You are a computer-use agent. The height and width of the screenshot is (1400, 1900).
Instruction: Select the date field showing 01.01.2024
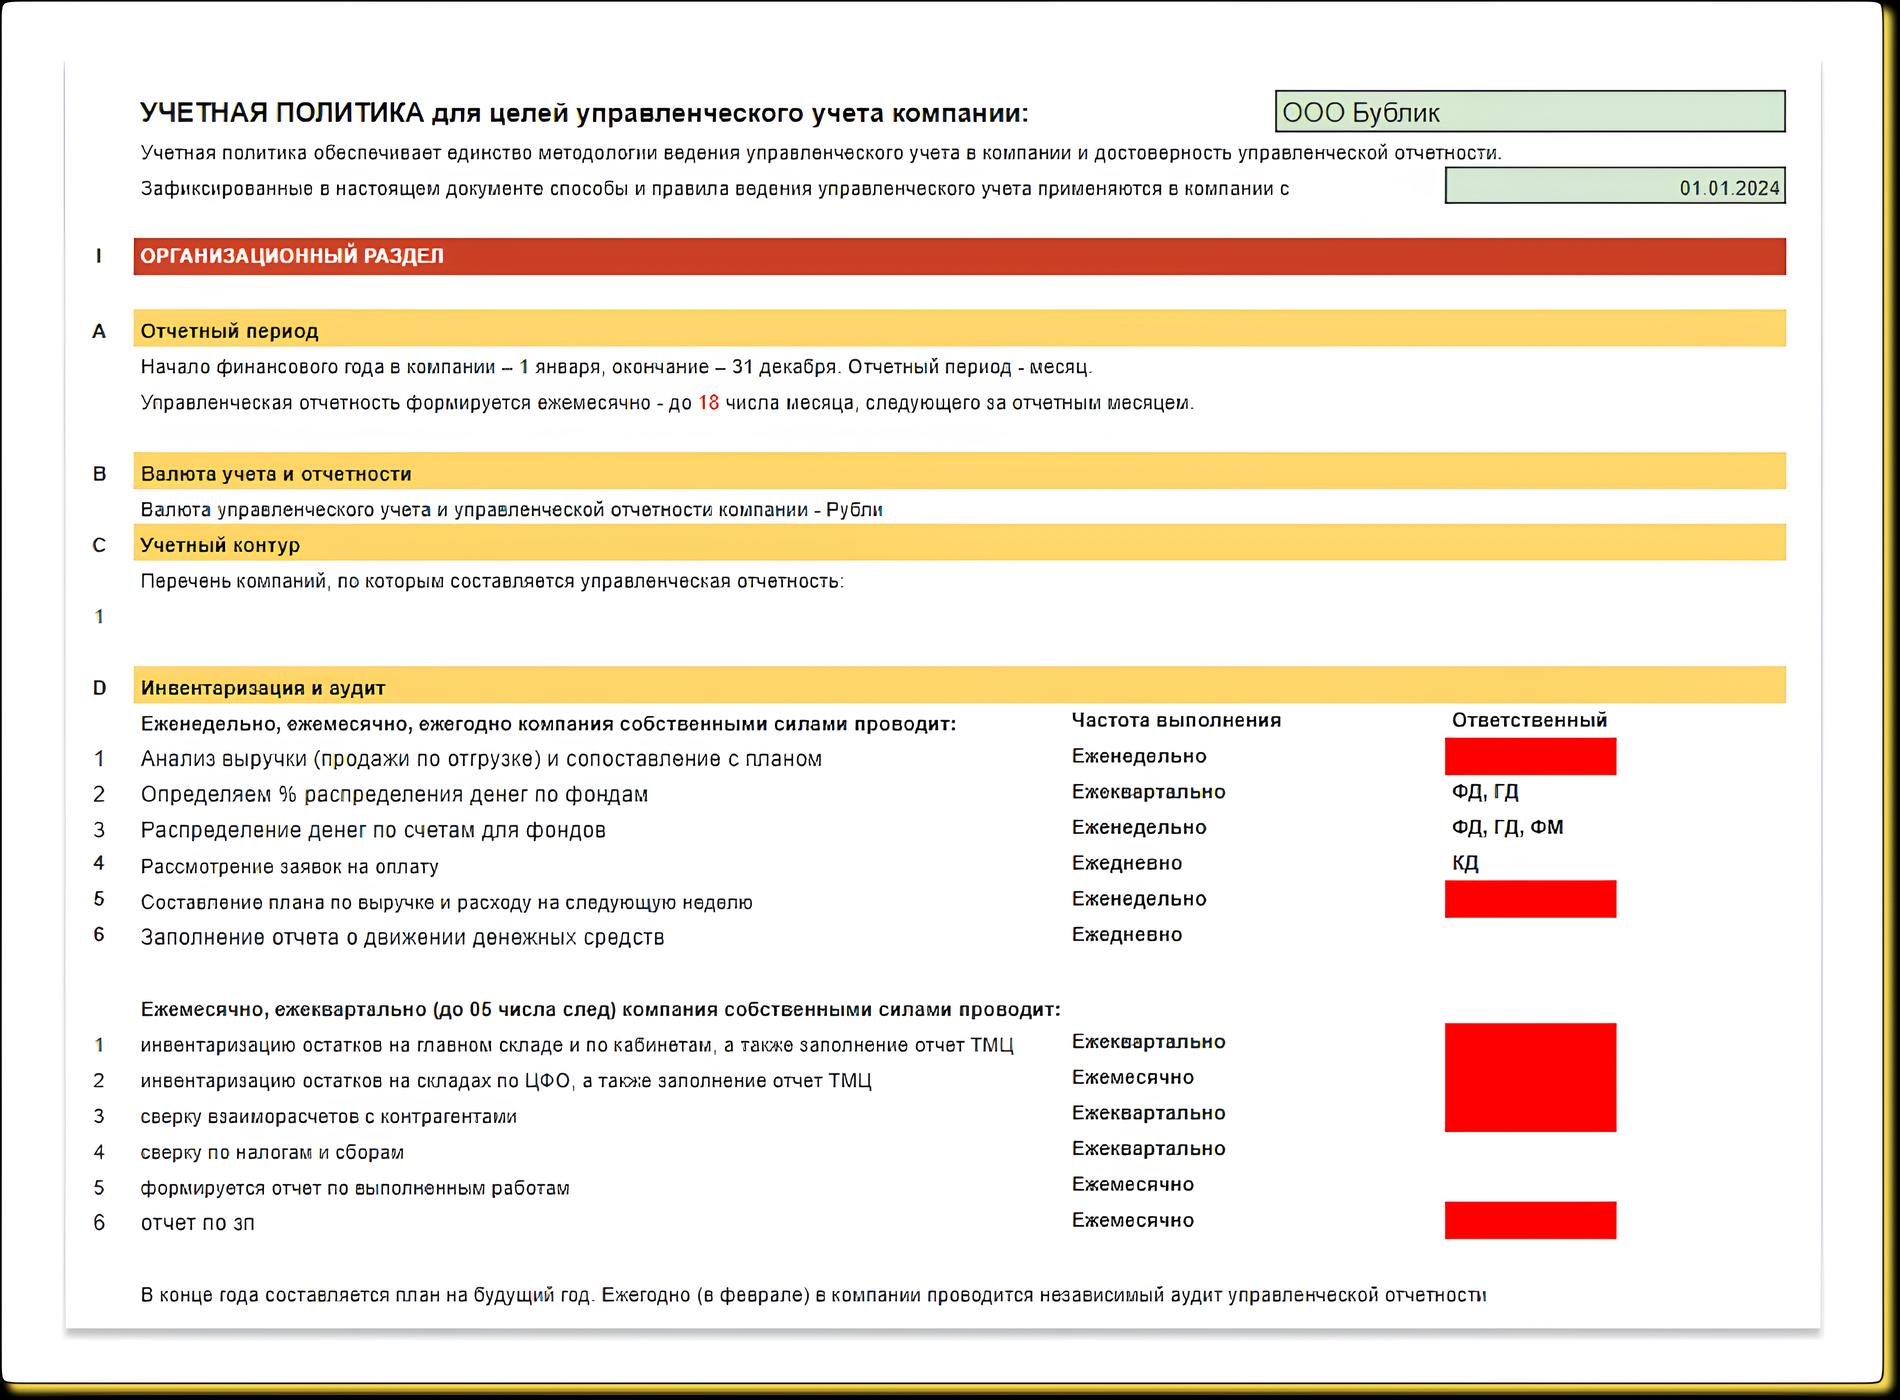(x=1614, y=187)
